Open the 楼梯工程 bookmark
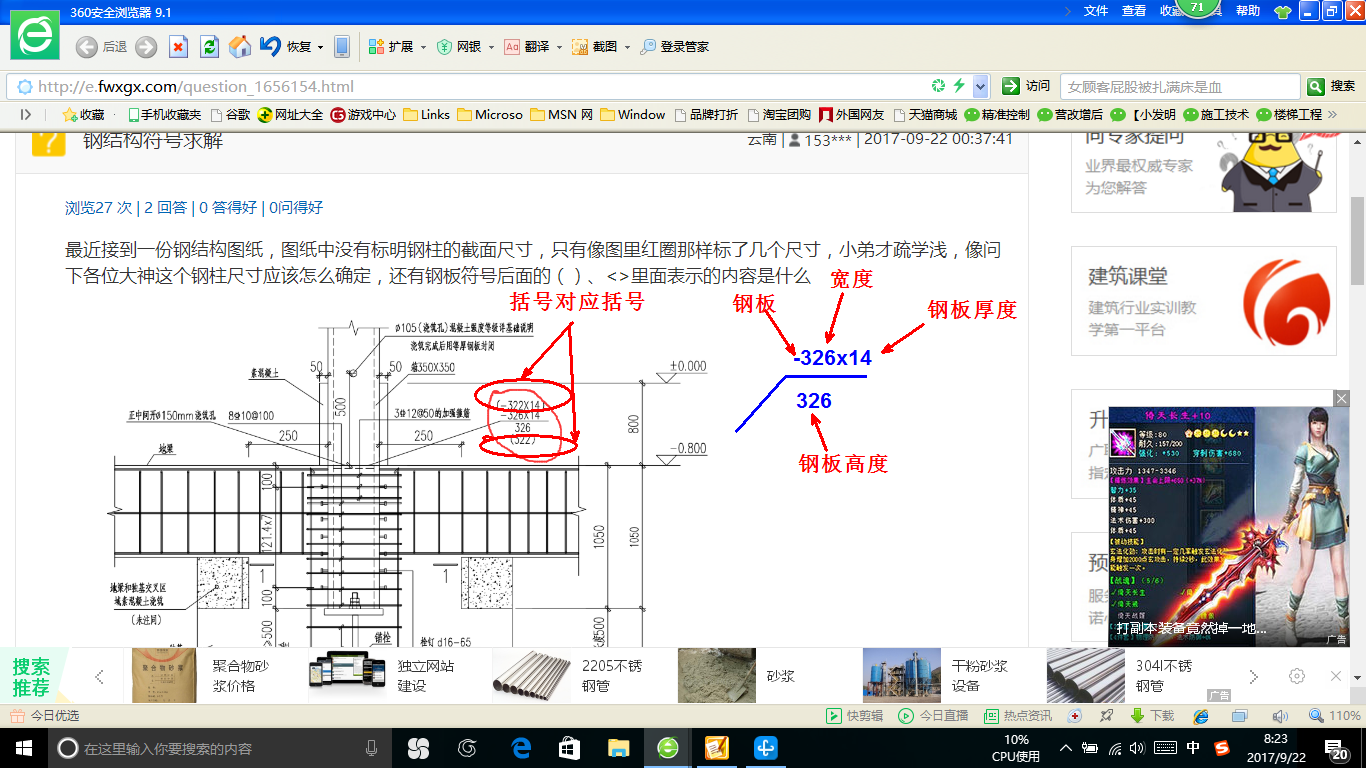 1289,115
